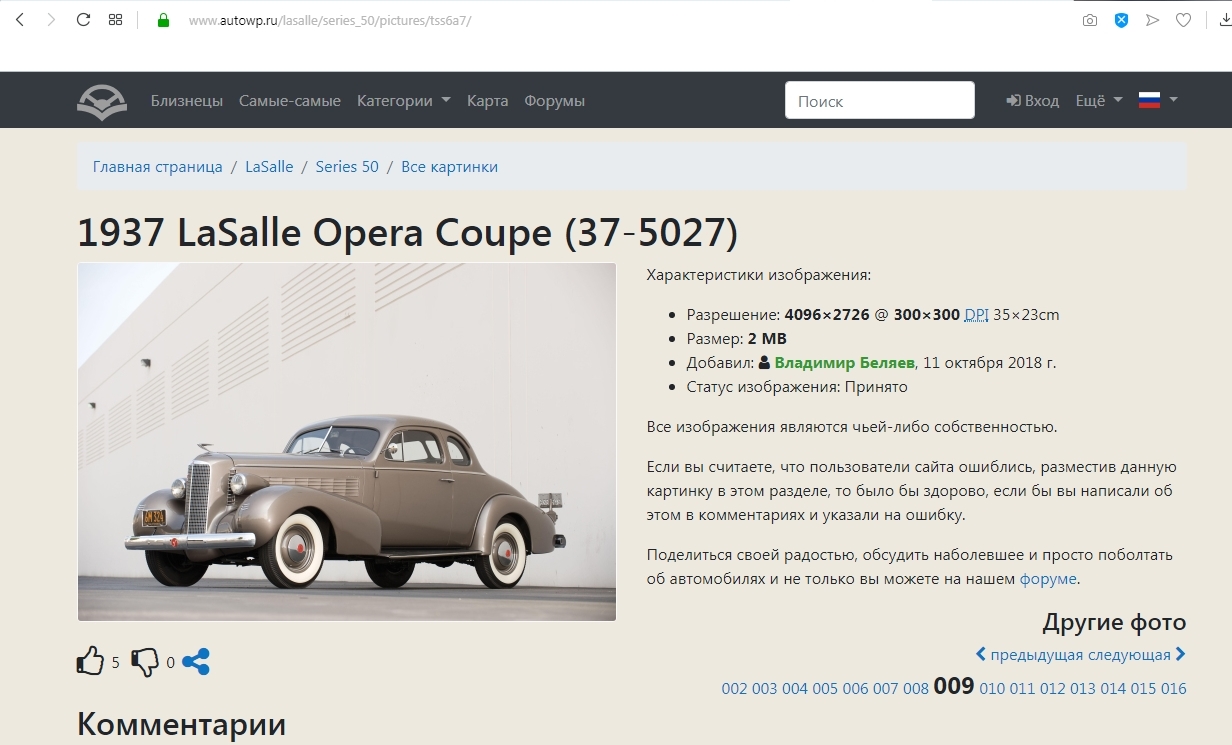Reload the page with the refresh icon
1232x745 pixels.
tap(83, 20)
